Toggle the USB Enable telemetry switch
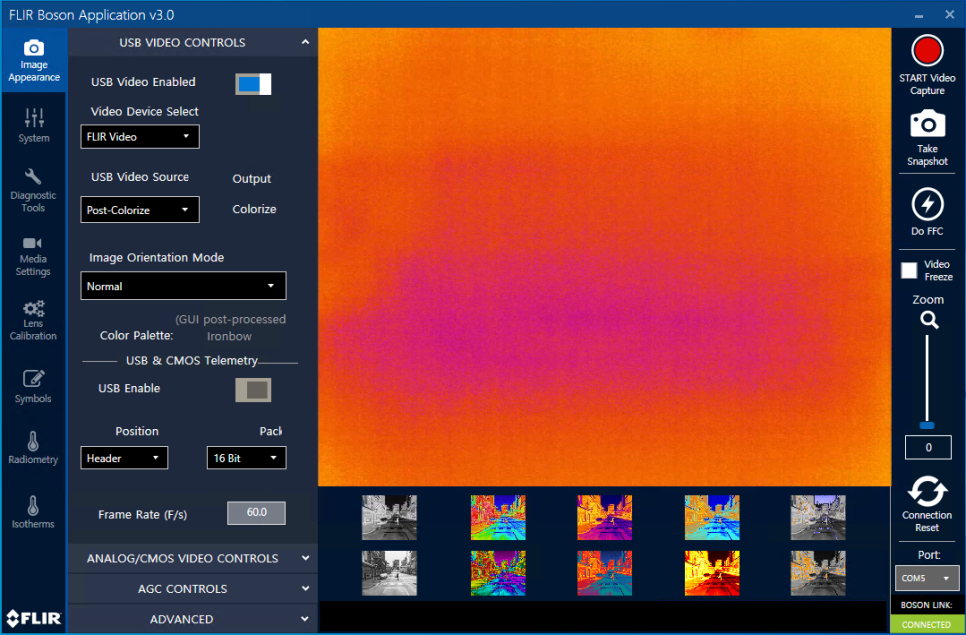 [253, 390]
